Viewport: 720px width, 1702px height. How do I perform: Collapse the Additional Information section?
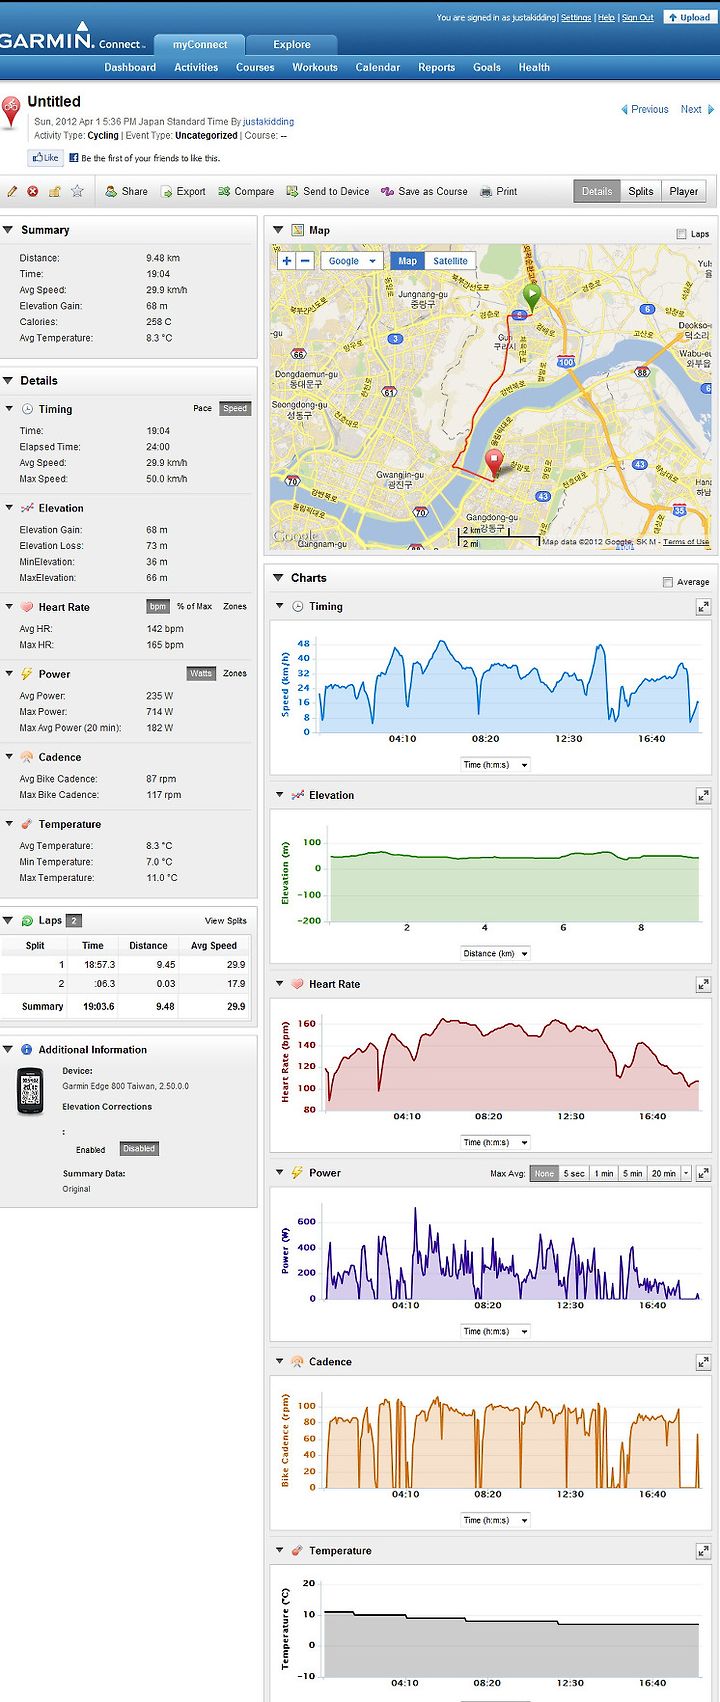point(8,1050)
